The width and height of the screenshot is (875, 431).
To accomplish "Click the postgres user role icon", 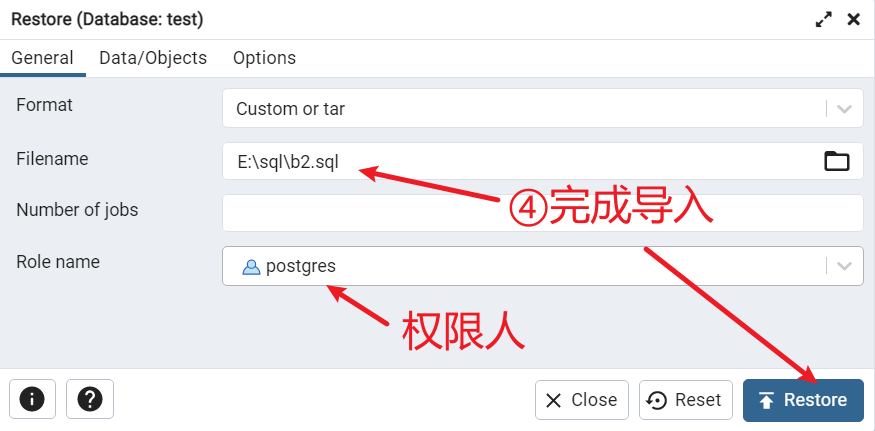I will [251, 267].
